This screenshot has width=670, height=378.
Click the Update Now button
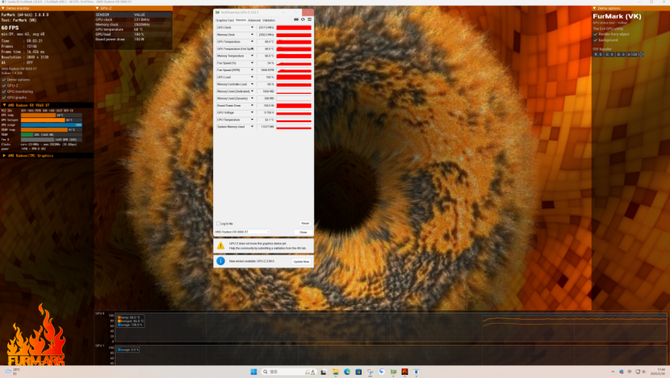coord(301,261)
